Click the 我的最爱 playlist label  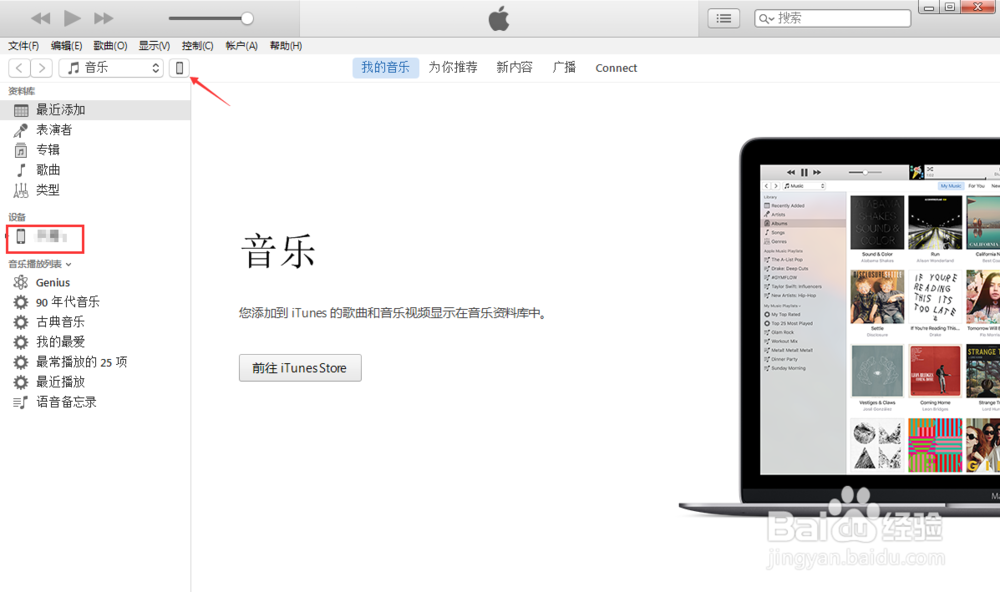tap(60, 342)
